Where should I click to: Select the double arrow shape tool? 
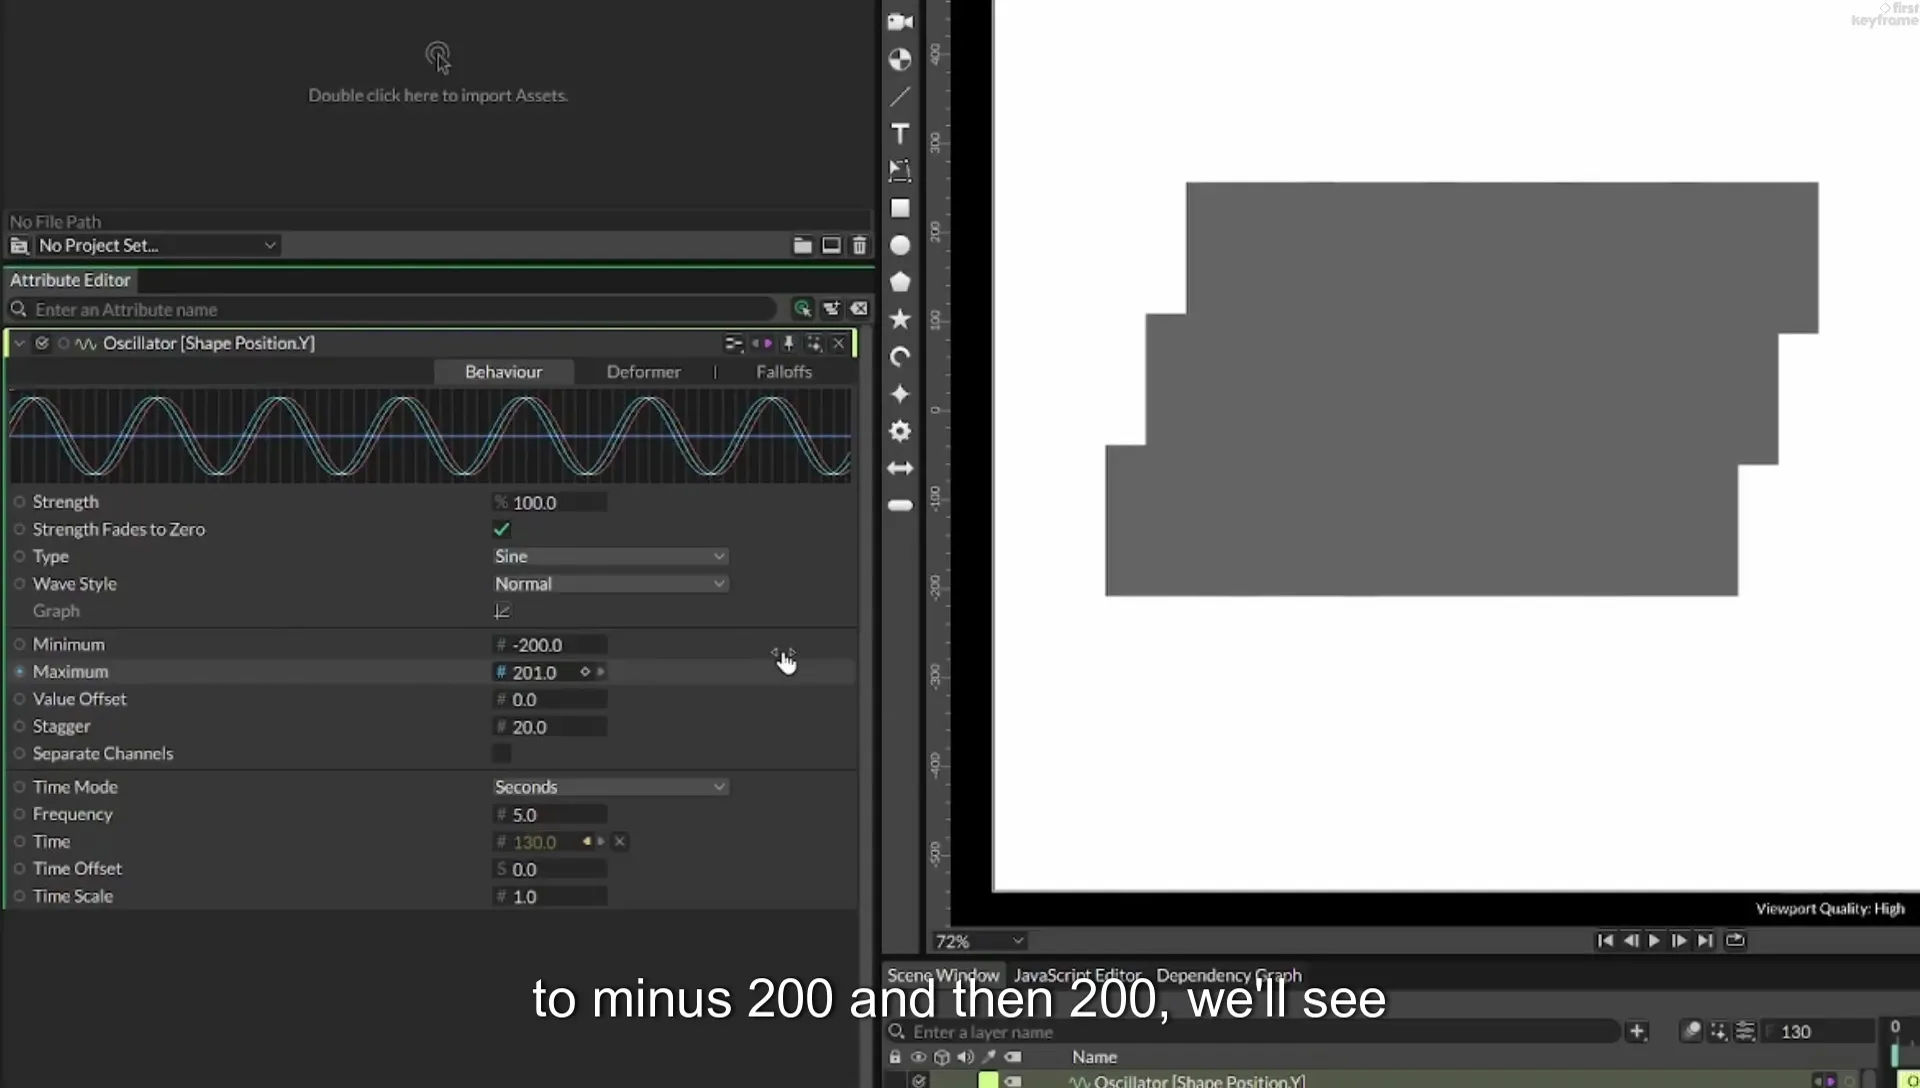pos(900,468)
